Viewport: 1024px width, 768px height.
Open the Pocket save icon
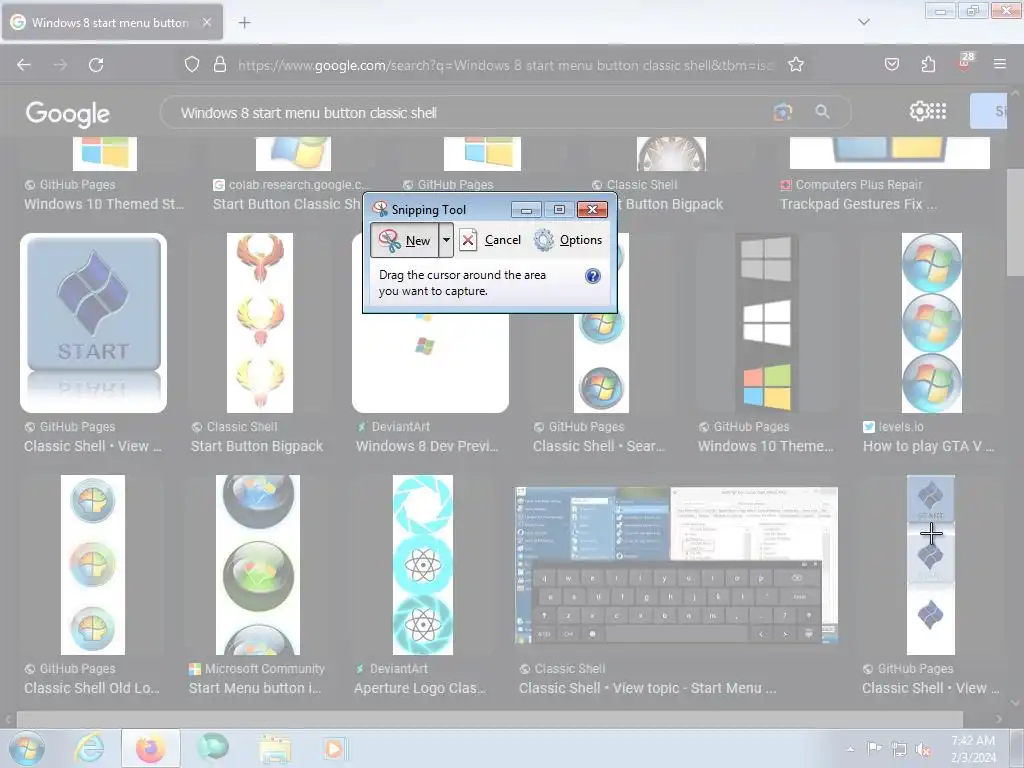[891, 64]
